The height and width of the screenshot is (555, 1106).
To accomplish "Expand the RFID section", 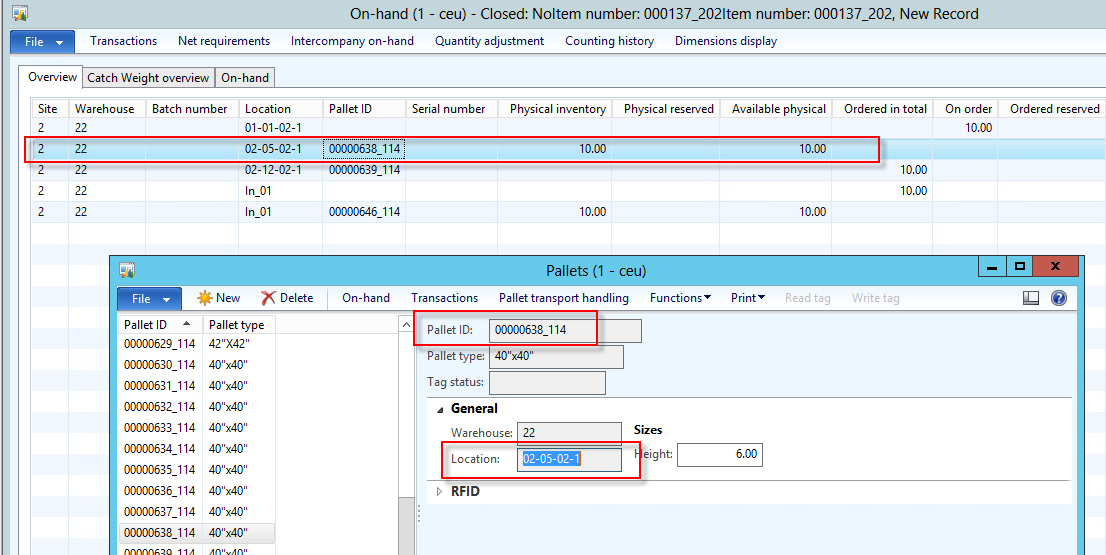I will [x=439, y=491].
